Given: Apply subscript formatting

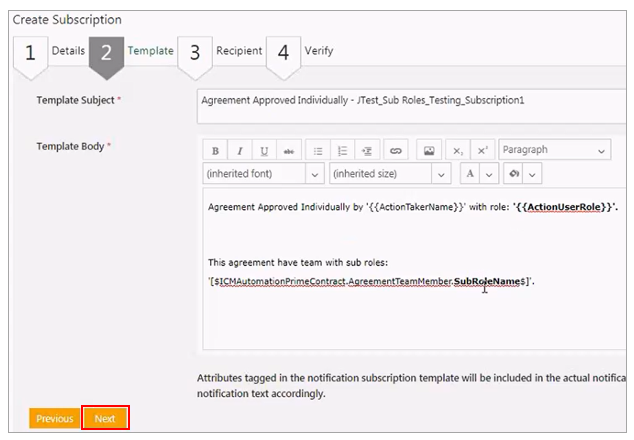Looking at the screenshot, I should 458,151.
